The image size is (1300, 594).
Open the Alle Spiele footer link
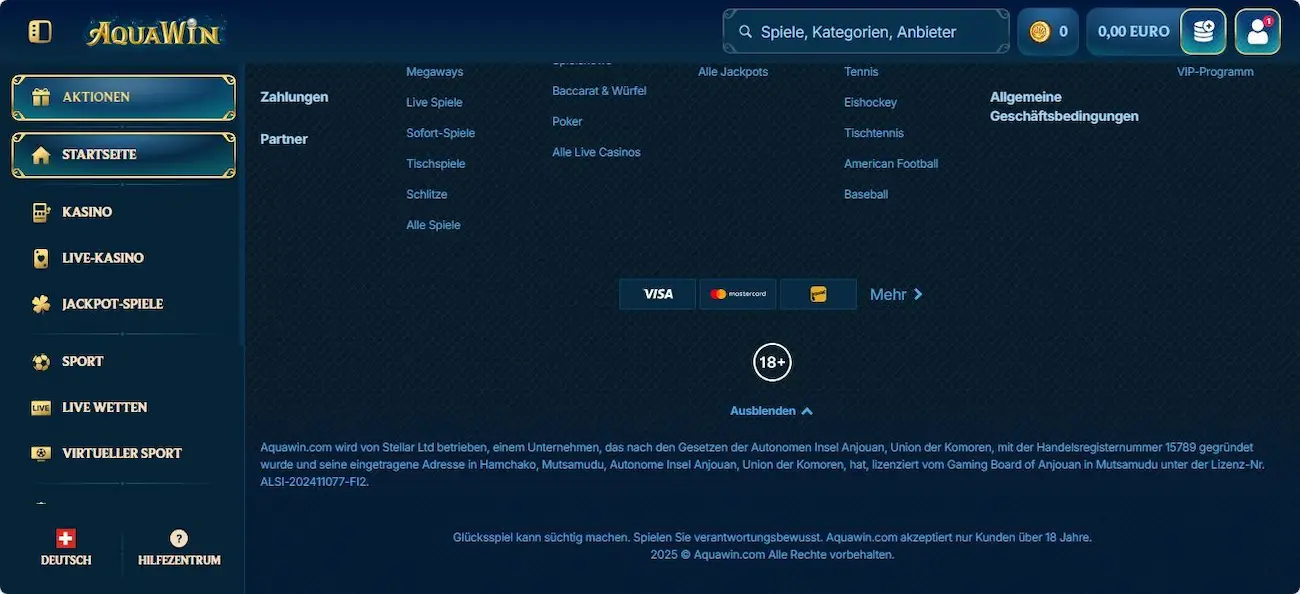click(x=434, y=225)
